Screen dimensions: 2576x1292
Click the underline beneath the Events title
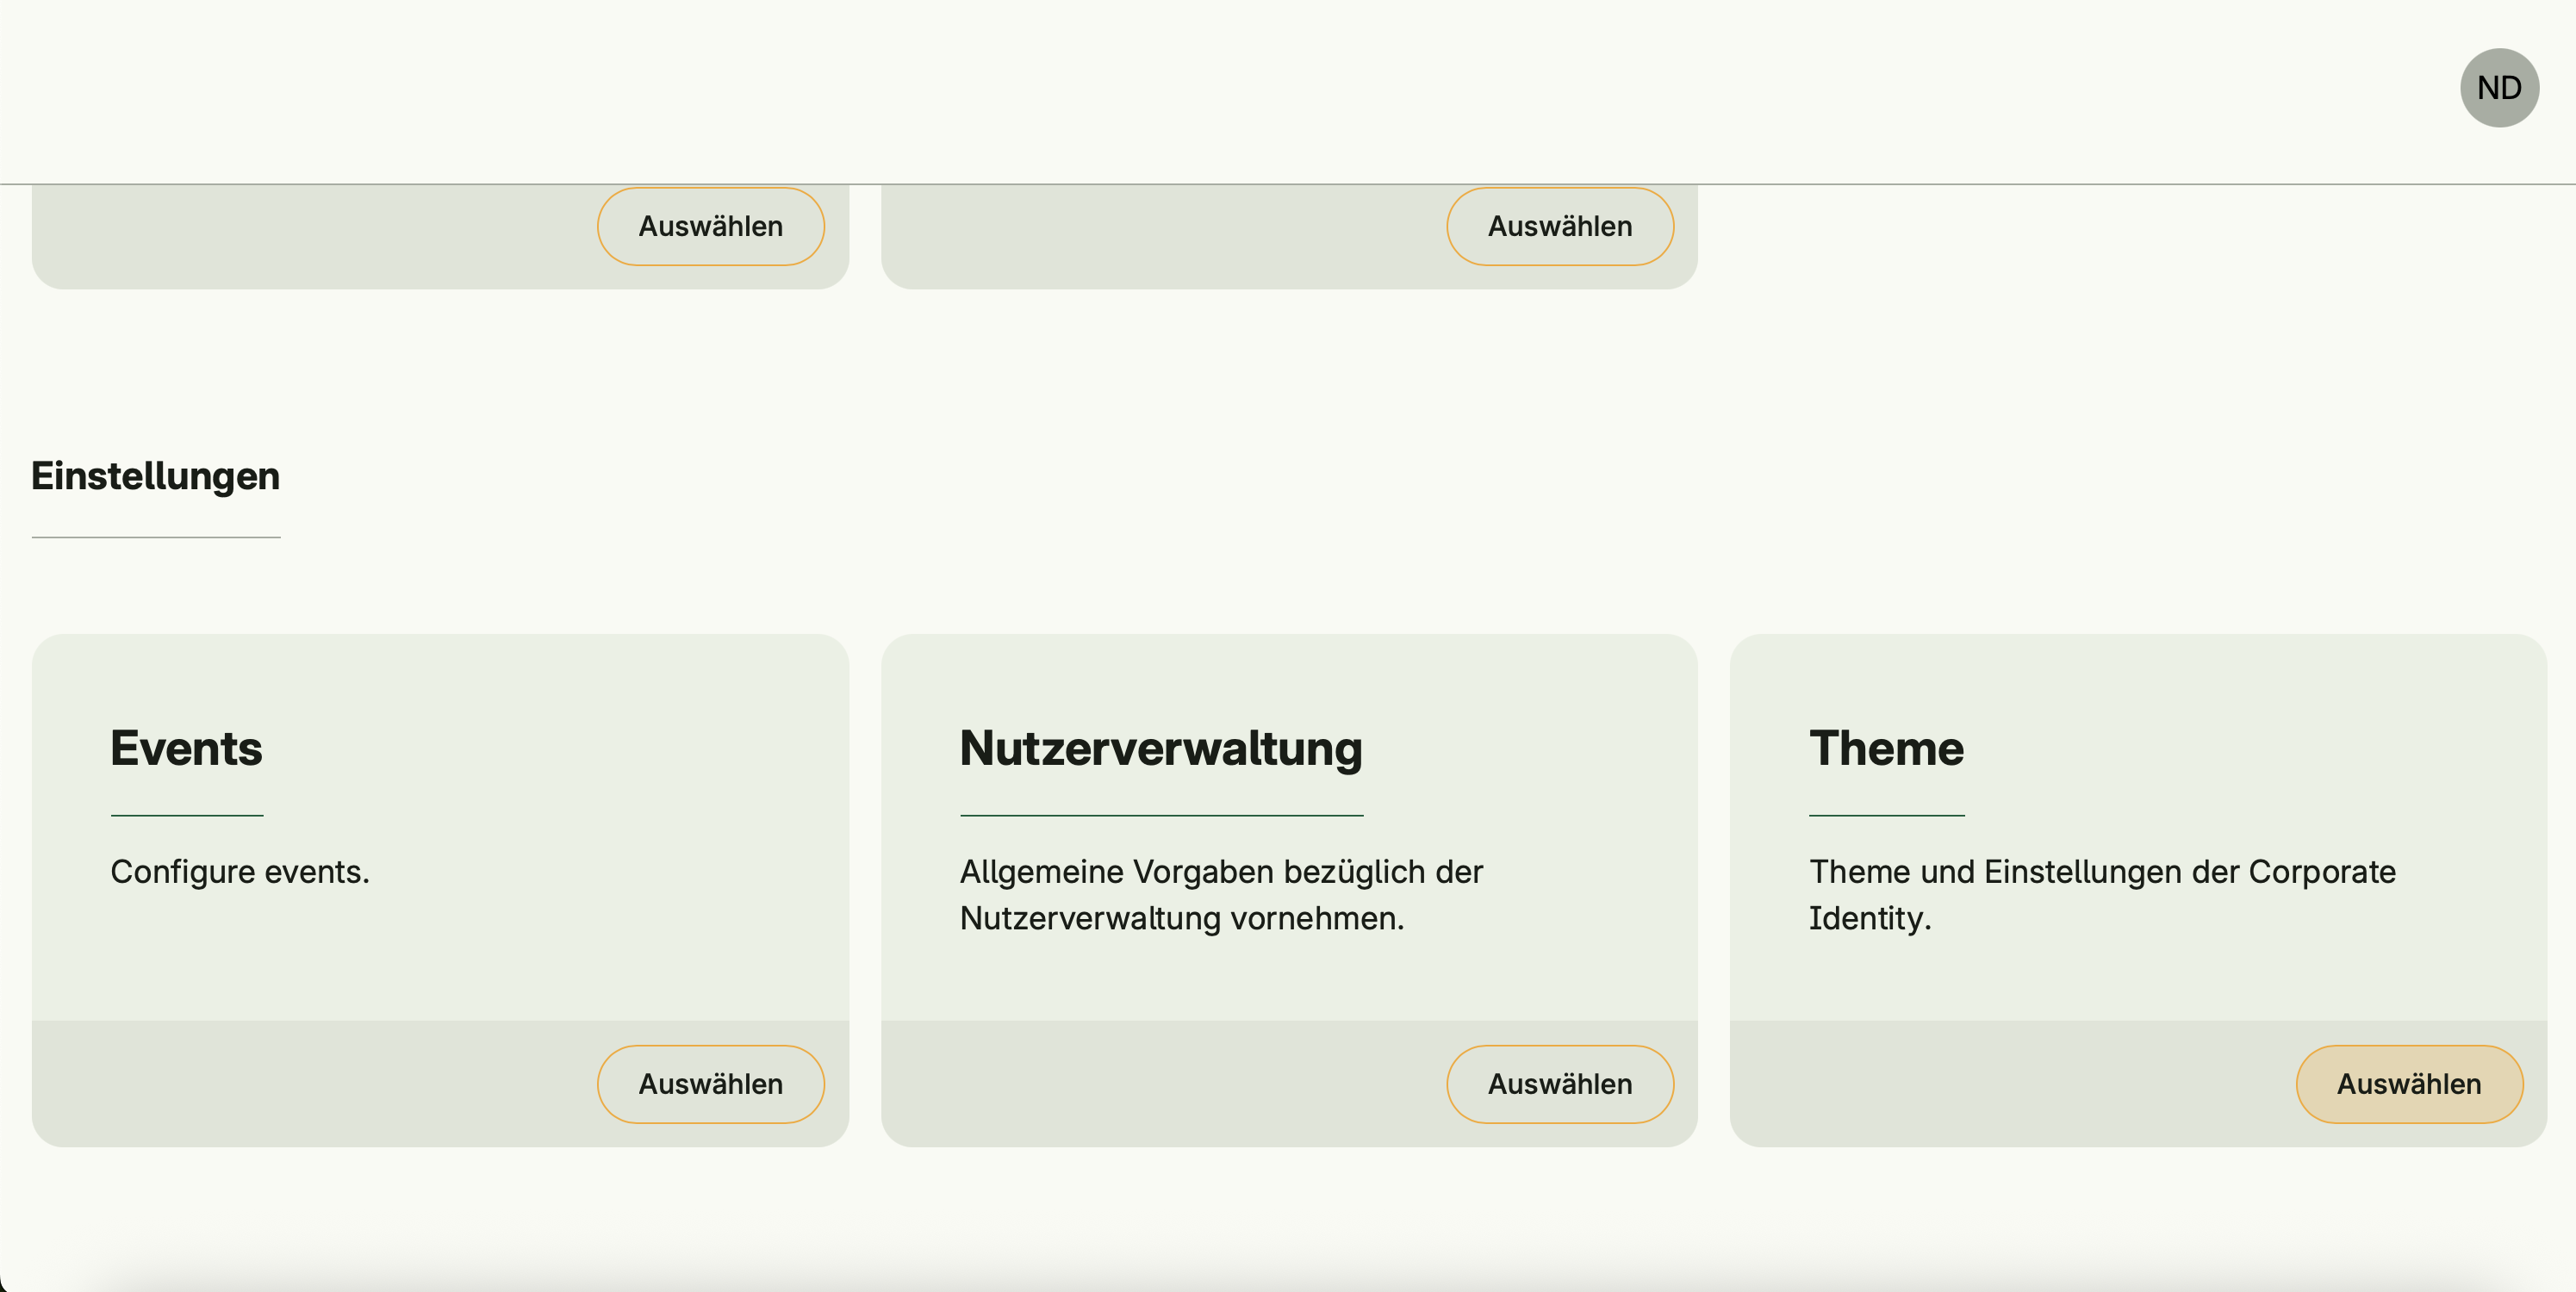click(187, 816)
